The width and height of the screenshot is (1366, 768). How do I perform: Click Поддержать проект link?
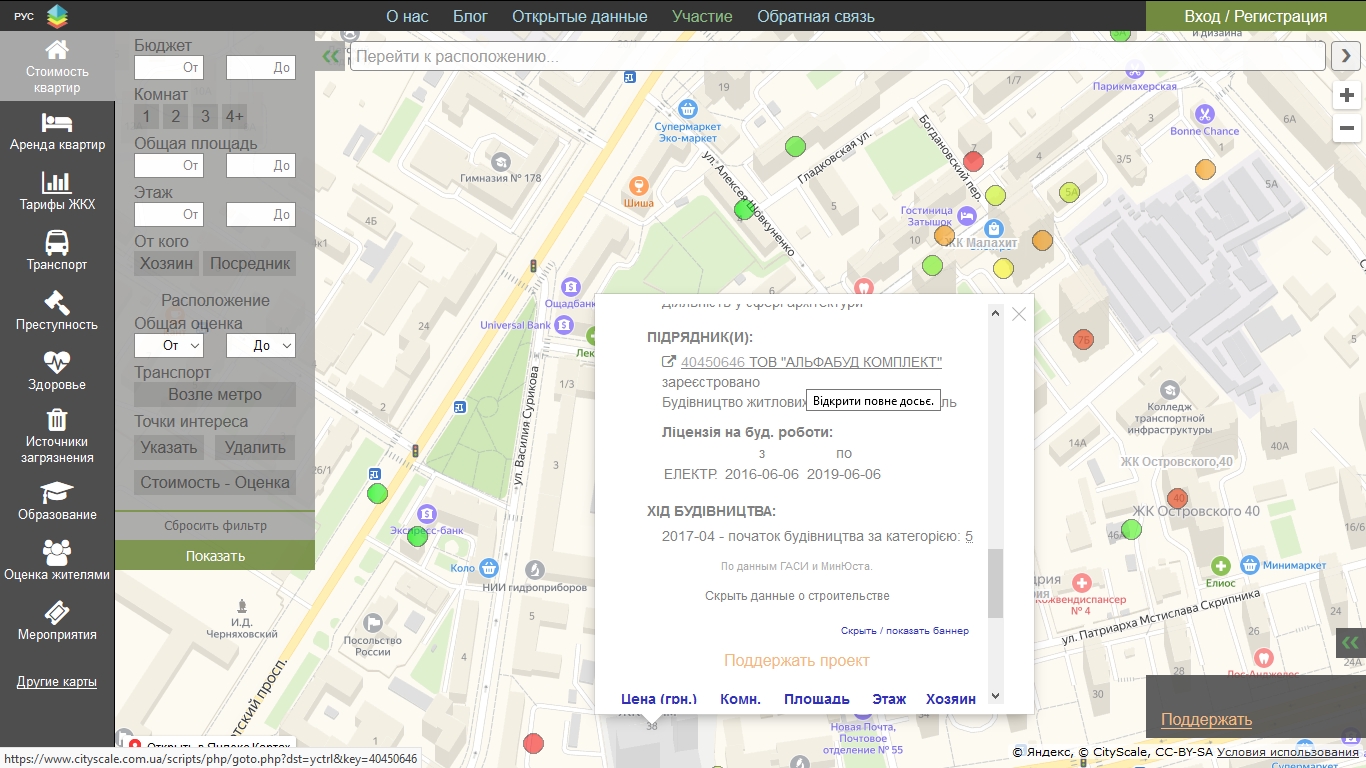(x=797, y=660)
